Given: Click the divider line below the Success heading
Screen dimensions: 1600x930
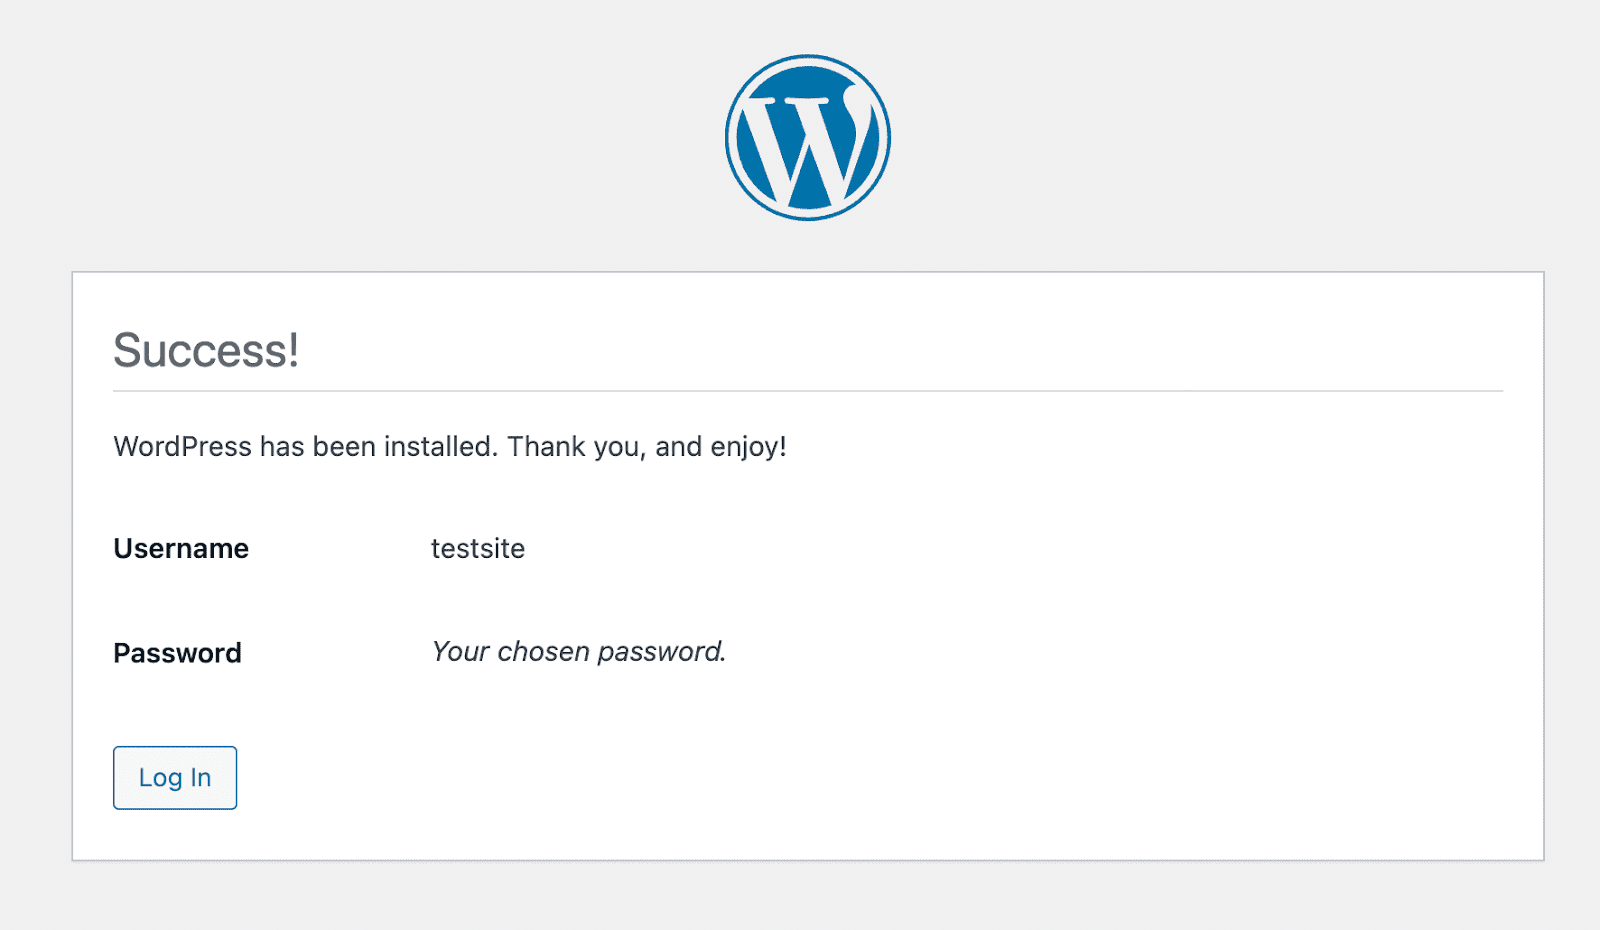Looking at the screenshot, I should [800, 388].
